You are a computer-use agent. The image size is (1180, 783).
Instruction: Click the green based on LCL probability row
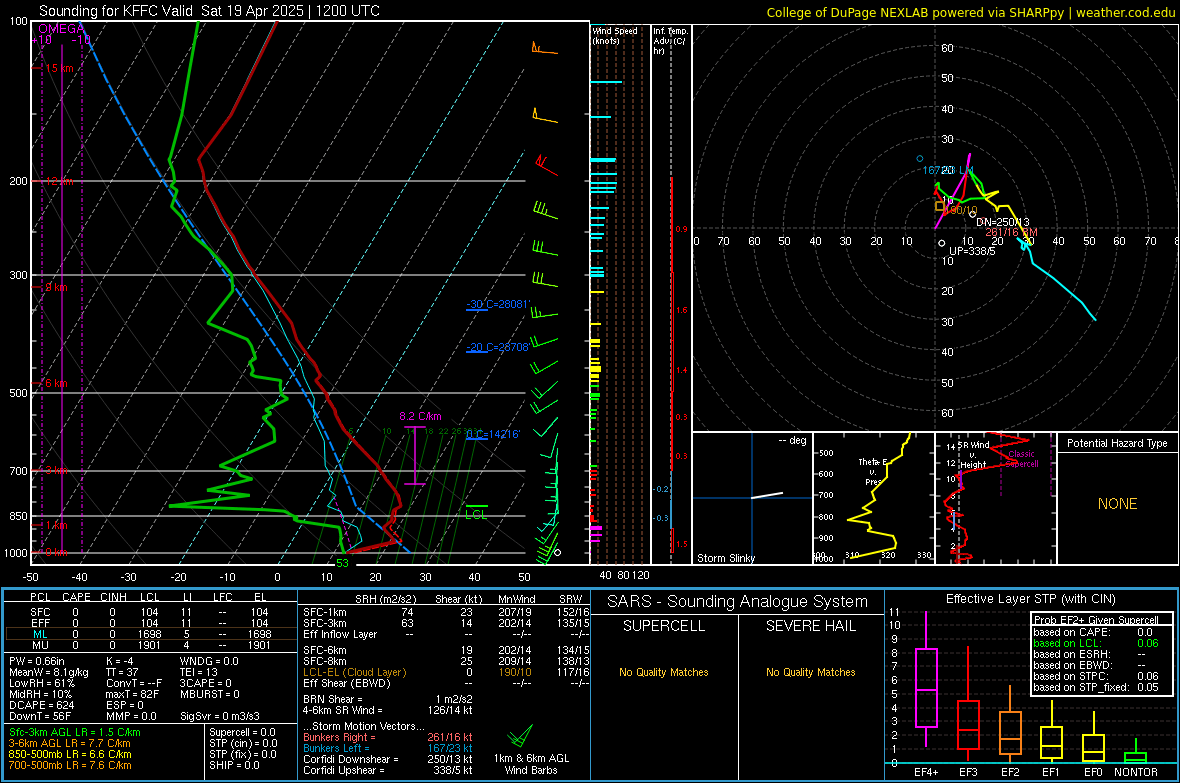(1096, 643)
